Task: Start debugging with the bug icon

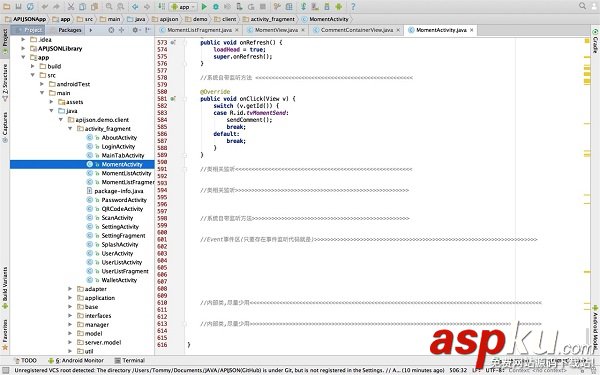Action: (x=216, y=7)
